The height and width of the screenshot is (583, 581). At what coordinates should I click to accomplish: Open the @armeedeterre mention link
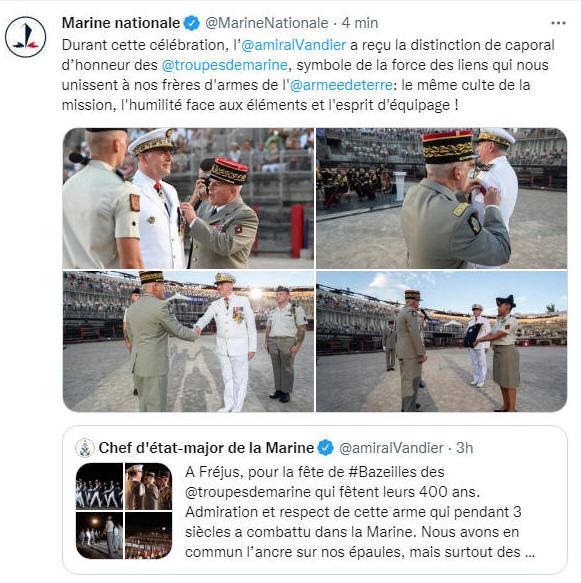(341, 85)
